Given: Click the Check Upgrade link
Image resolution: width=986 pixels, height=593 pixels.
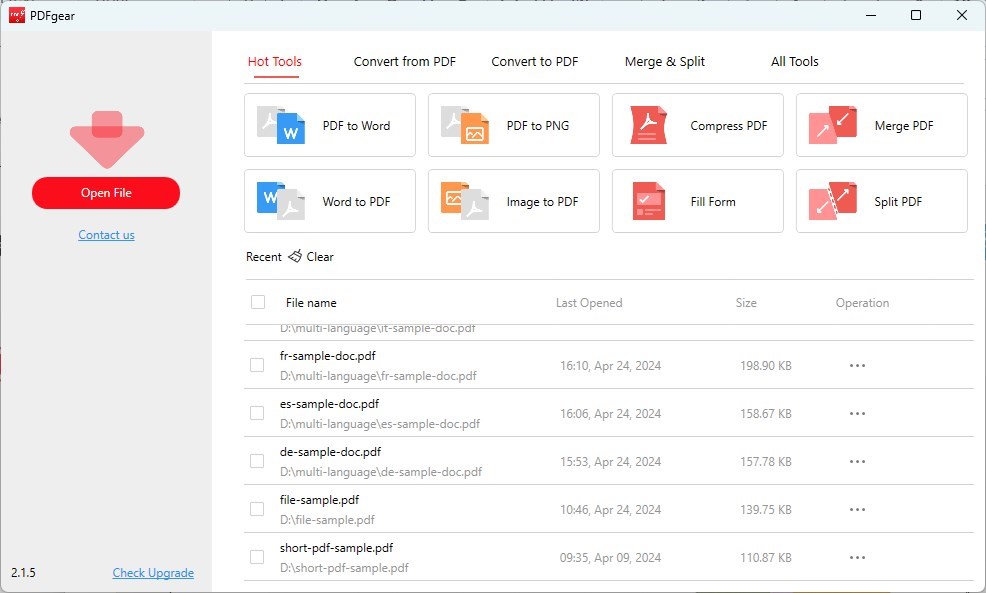Looking at the screenshot, I should (153, 572).
